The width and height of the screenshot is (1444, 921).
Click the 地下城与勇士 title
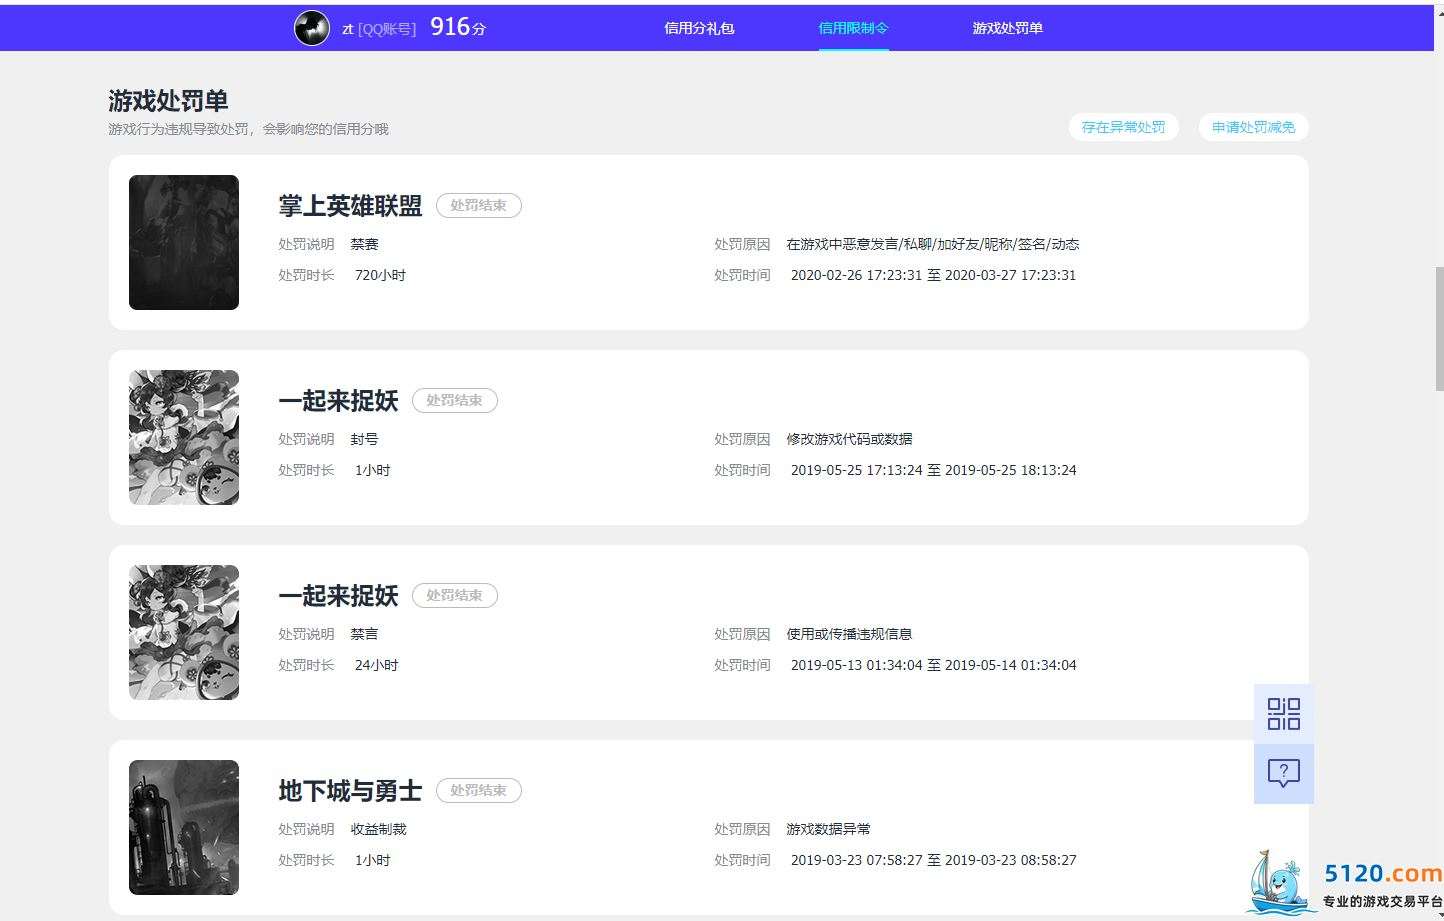pyautogui.click(x=350, y=791)
